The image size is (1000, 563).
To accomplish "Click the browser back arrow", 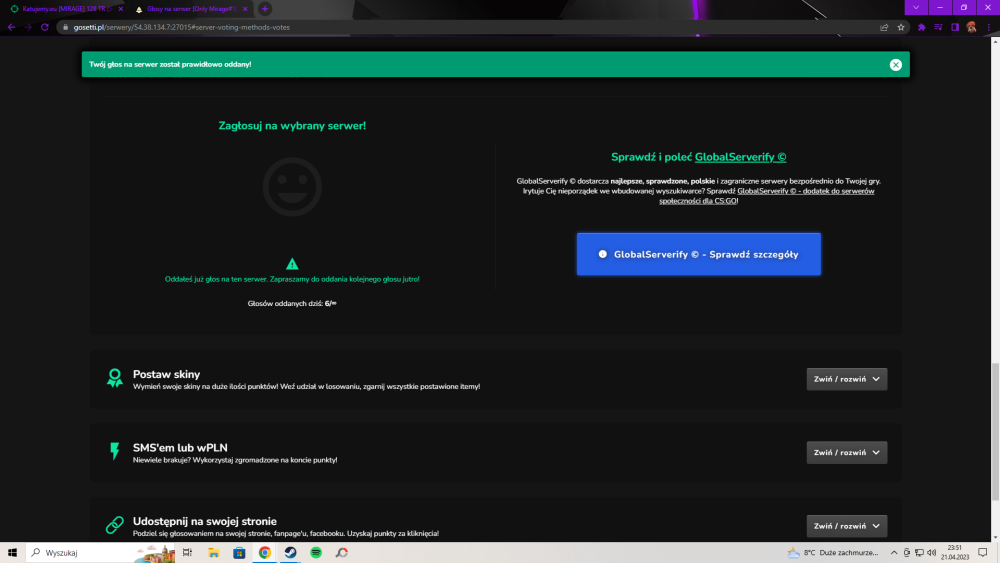I will coord(11,27).
